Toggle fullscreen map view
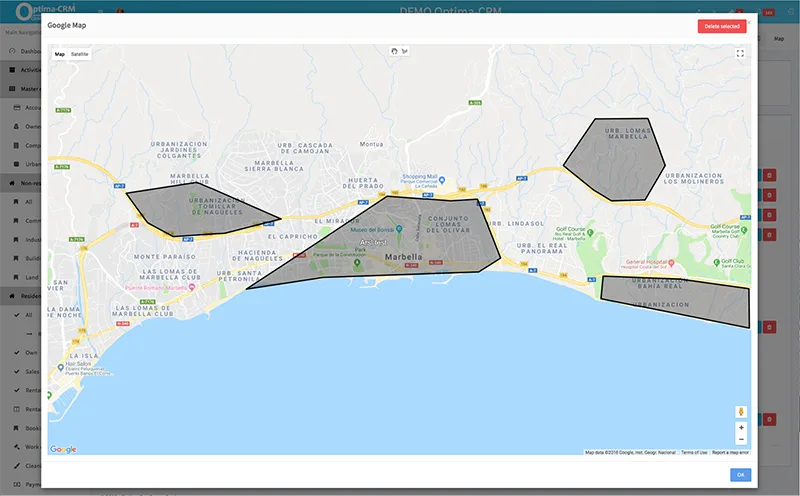 click(x=740, y=54)
